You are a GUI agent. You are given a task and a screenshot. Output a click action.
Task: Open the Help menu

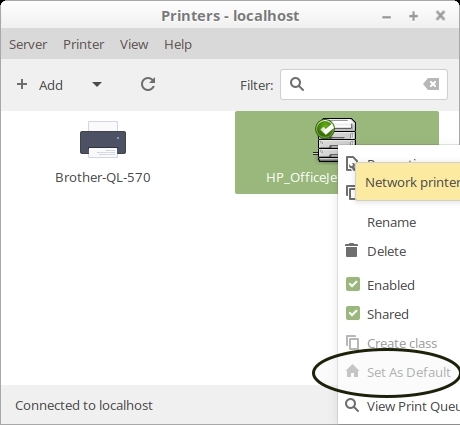(178, 45)
